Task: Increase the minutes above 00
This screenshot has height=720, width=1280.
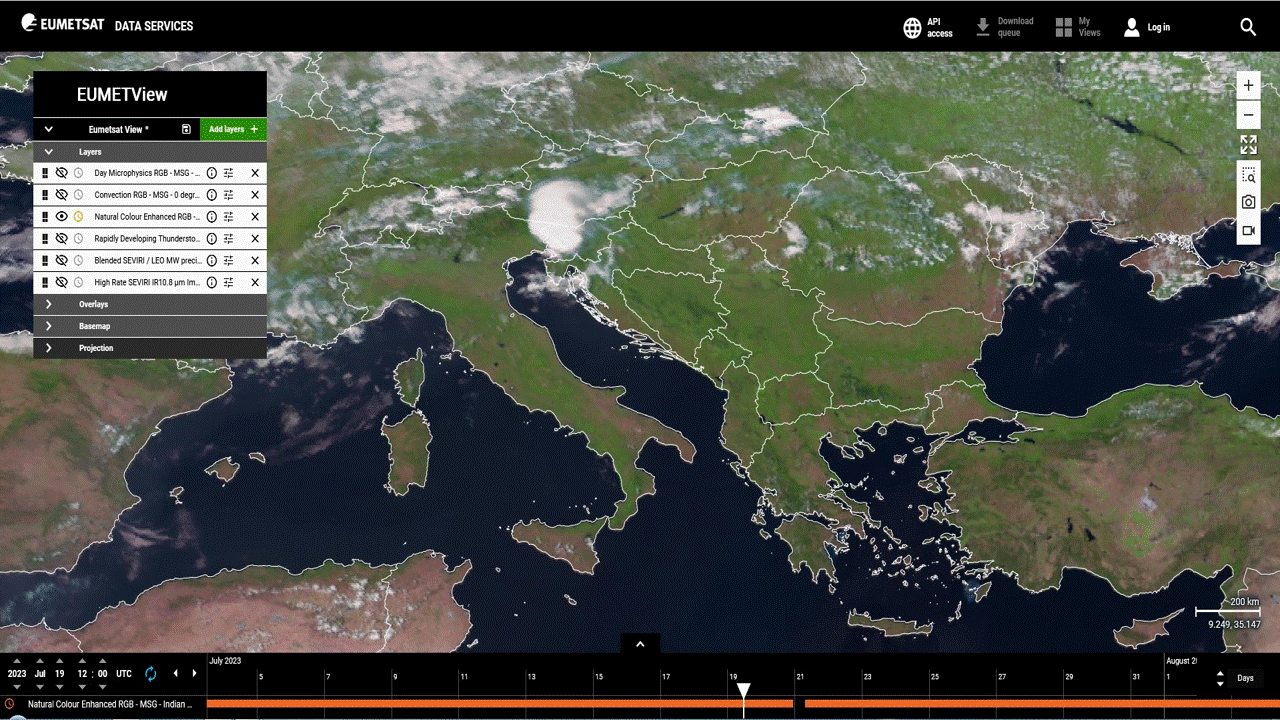Action: tap(103, 661)
